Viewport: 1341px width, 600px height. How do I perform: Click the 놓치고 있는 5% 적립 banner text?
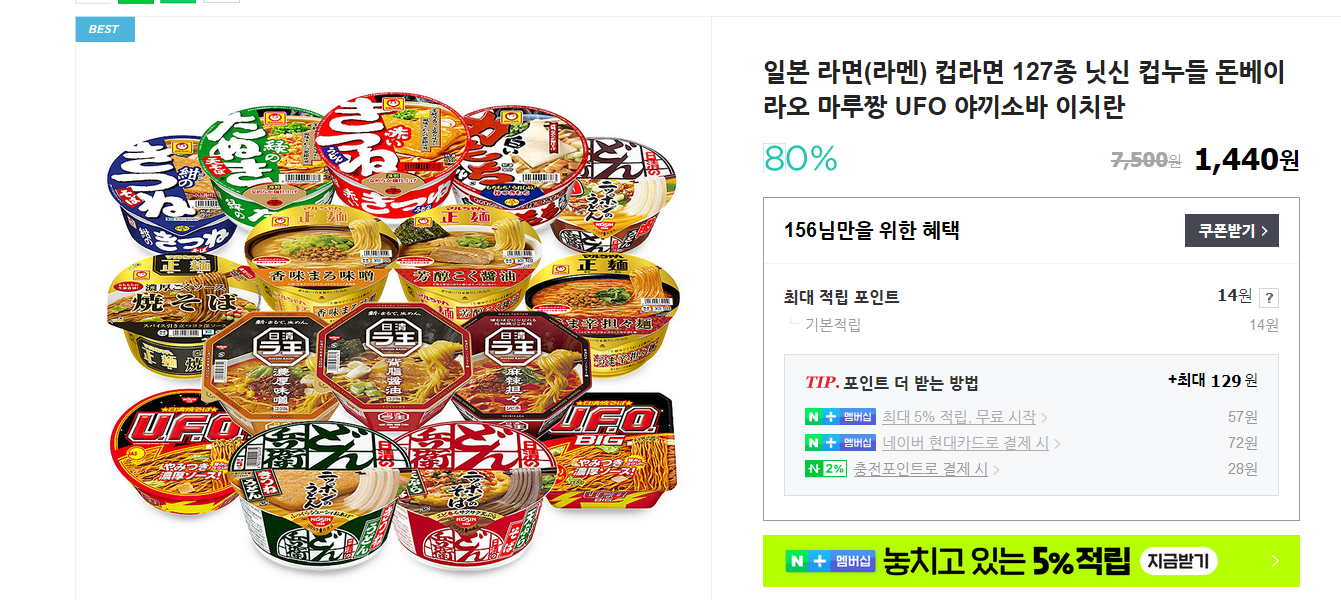[x=1007, y=561]
